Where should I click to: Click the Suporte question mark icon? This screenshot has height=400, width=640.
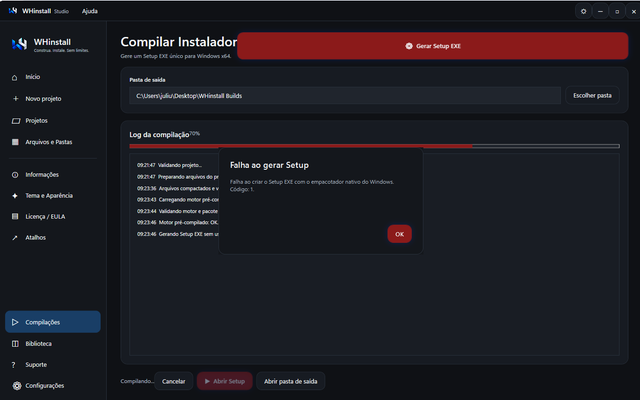tap(13, 365)
